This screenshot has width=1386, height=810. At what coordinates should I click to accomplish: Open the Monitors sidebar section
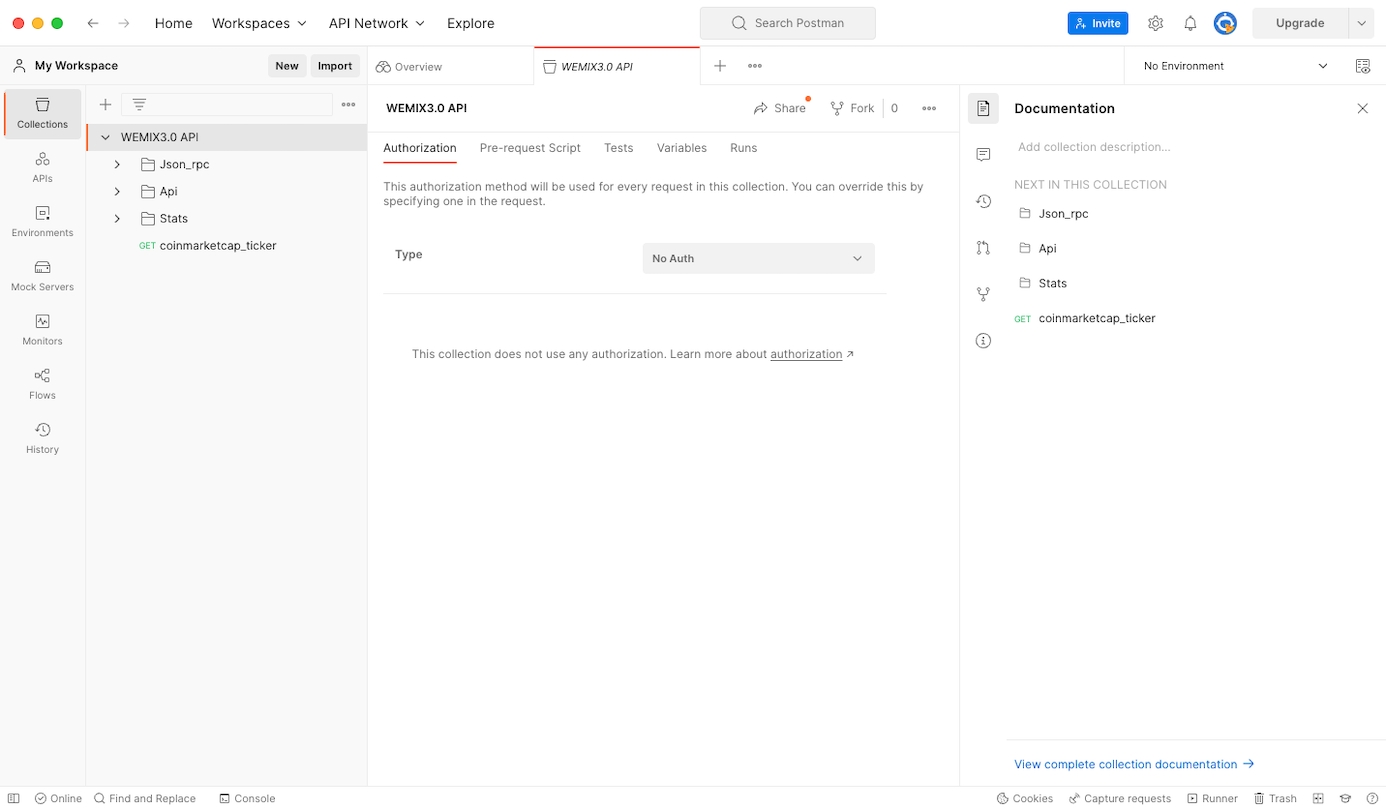[x=42, y=329]
